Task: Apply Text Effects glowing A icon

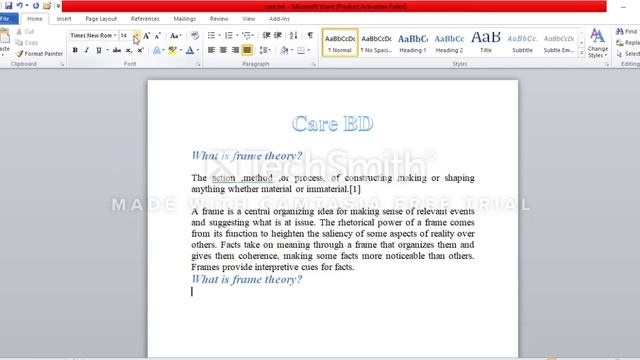Action: click(x=157, y=50)
